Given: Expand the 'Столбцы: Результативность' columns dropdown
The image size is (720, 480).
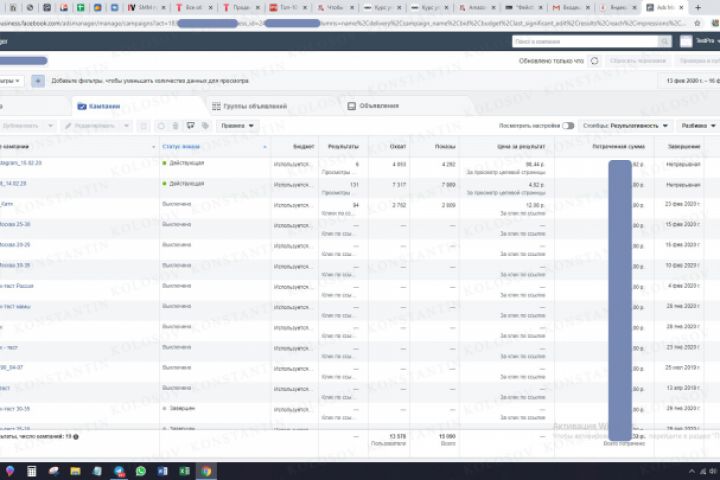Looking at the screenshot, I should (625, 126).
